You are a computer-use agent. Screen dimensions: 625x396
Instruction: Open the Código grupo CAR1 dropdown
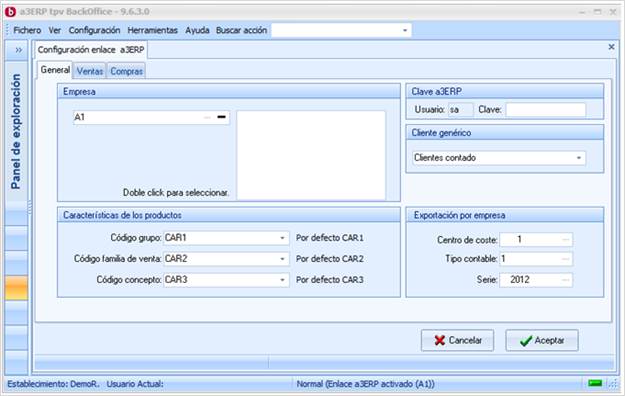(x=282, y=238)
